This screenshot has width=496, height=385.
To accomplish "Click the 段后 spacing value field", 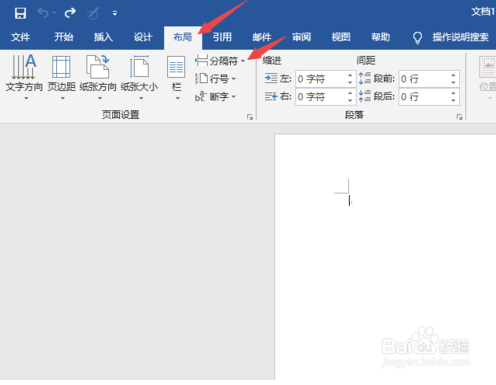I will click(x=423, y=97).
